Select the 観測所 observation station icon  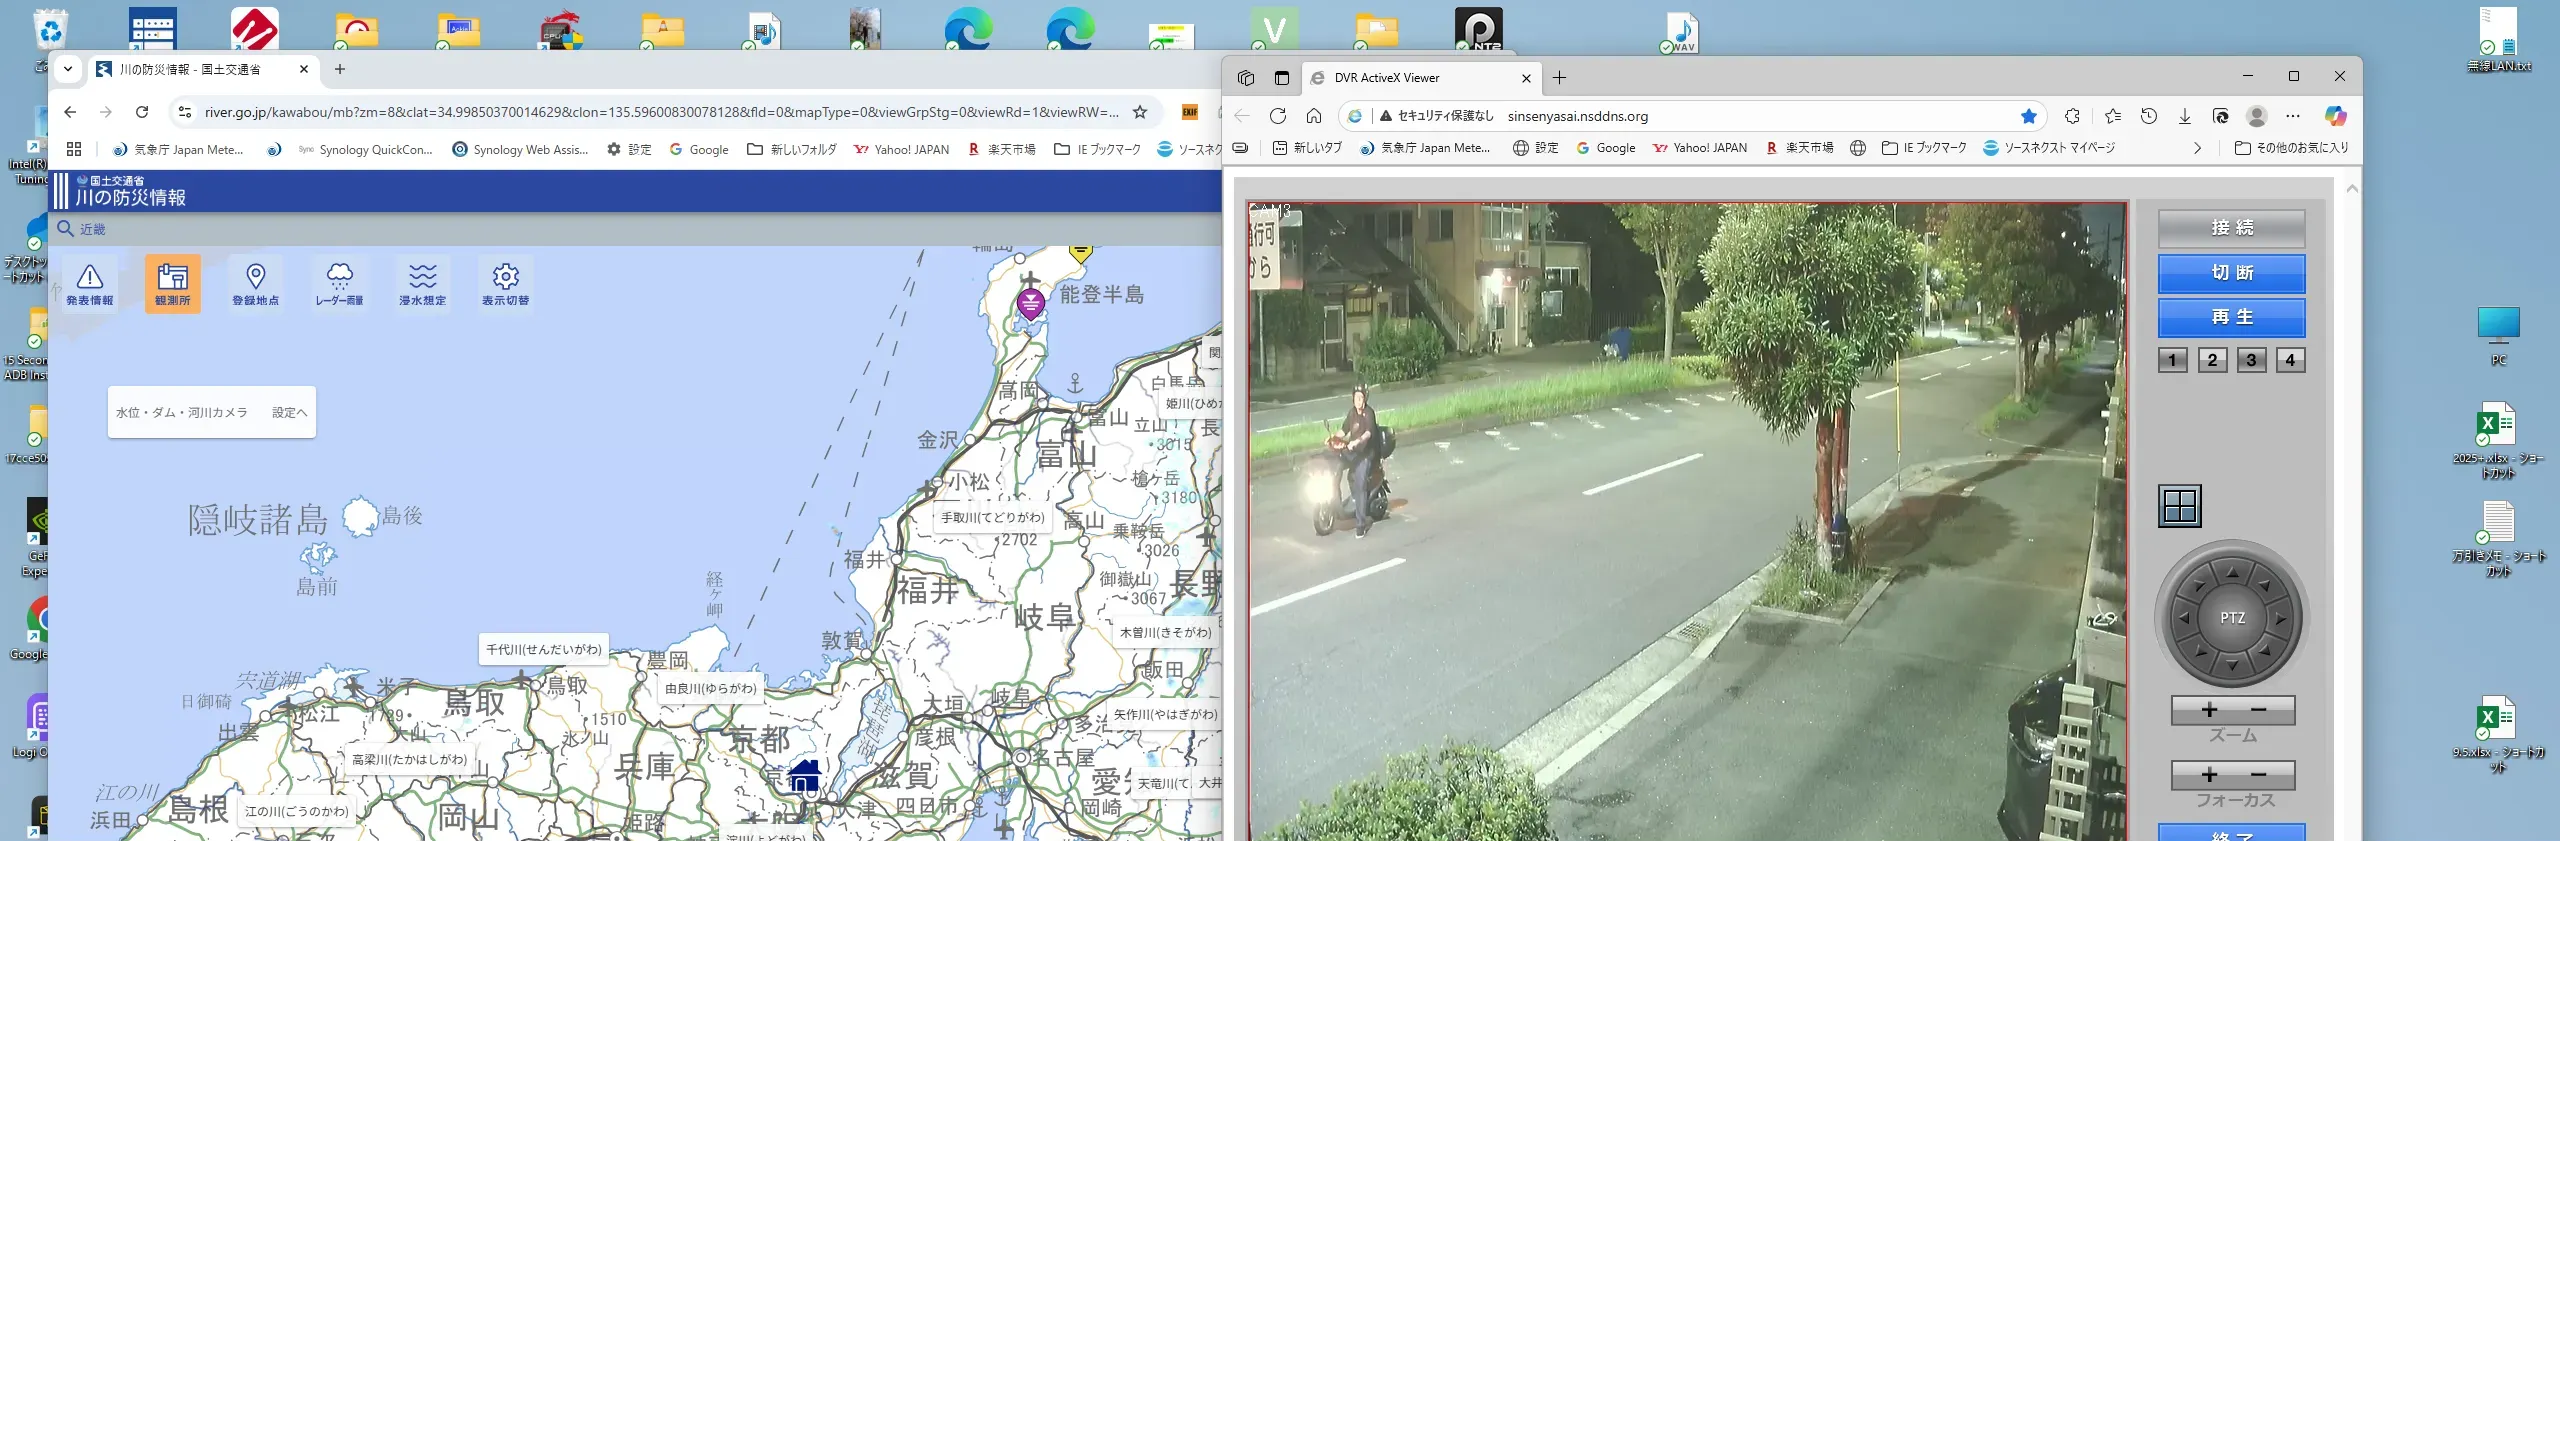click(x=172, y=283)
